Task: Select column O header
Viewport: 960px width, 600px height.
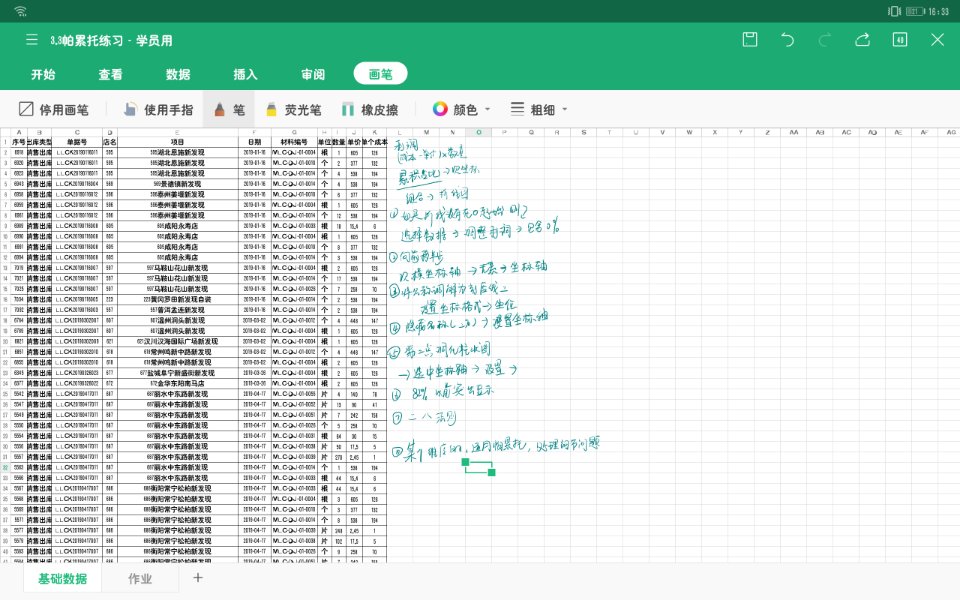Action: (478, 132)
